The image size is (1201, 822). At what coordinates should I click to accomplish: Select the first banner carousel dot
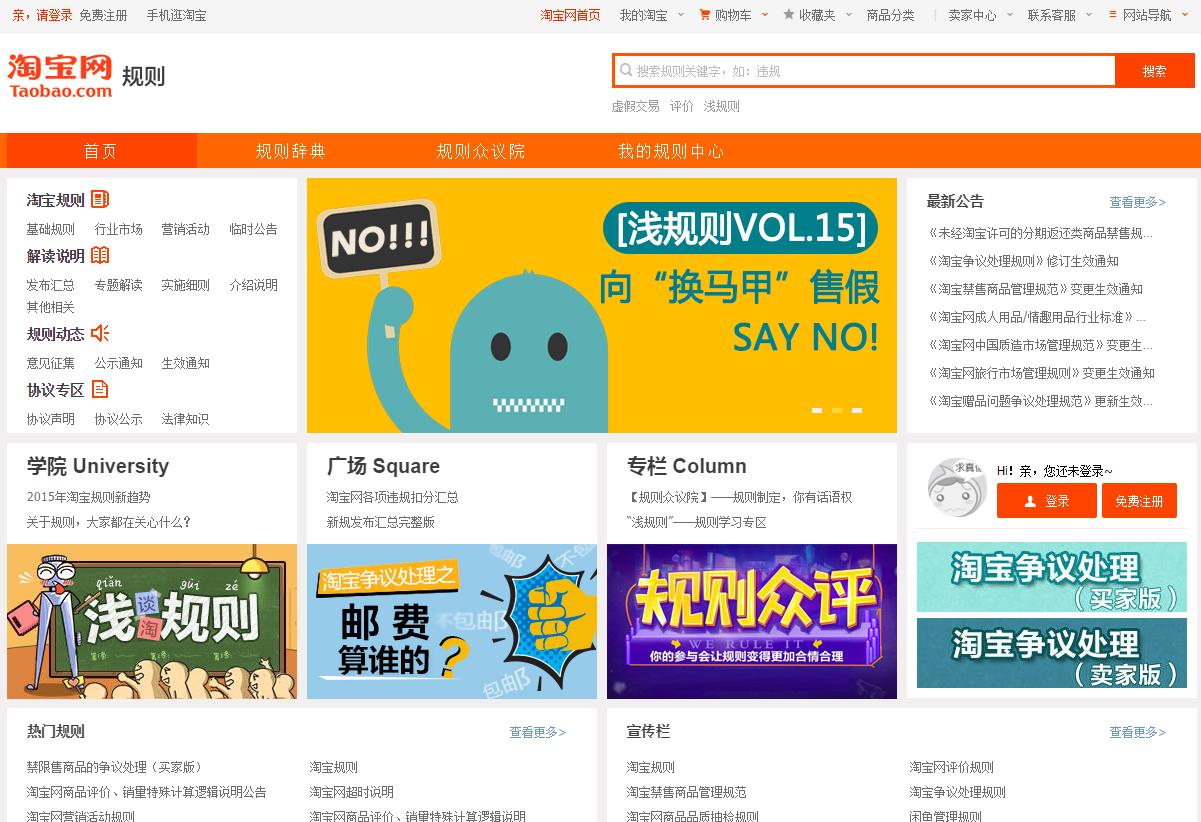click(x=817, y=410)
